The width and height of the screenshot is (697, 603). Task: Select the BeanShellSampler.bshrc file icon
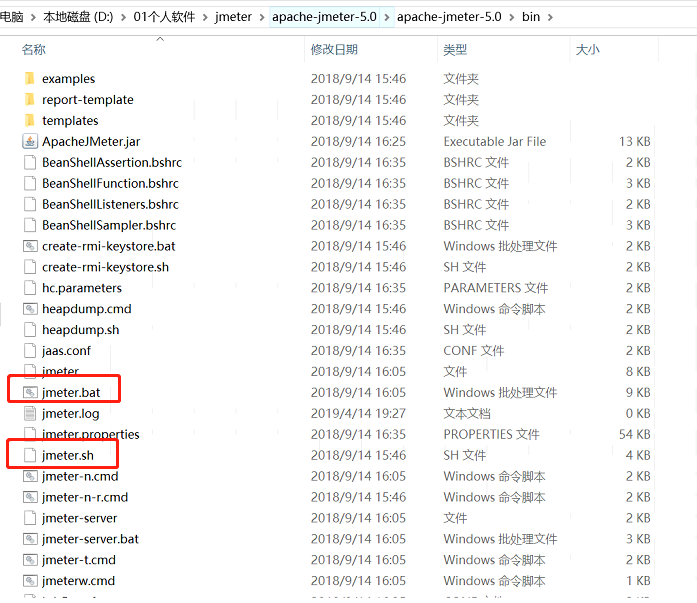point(30,225)
